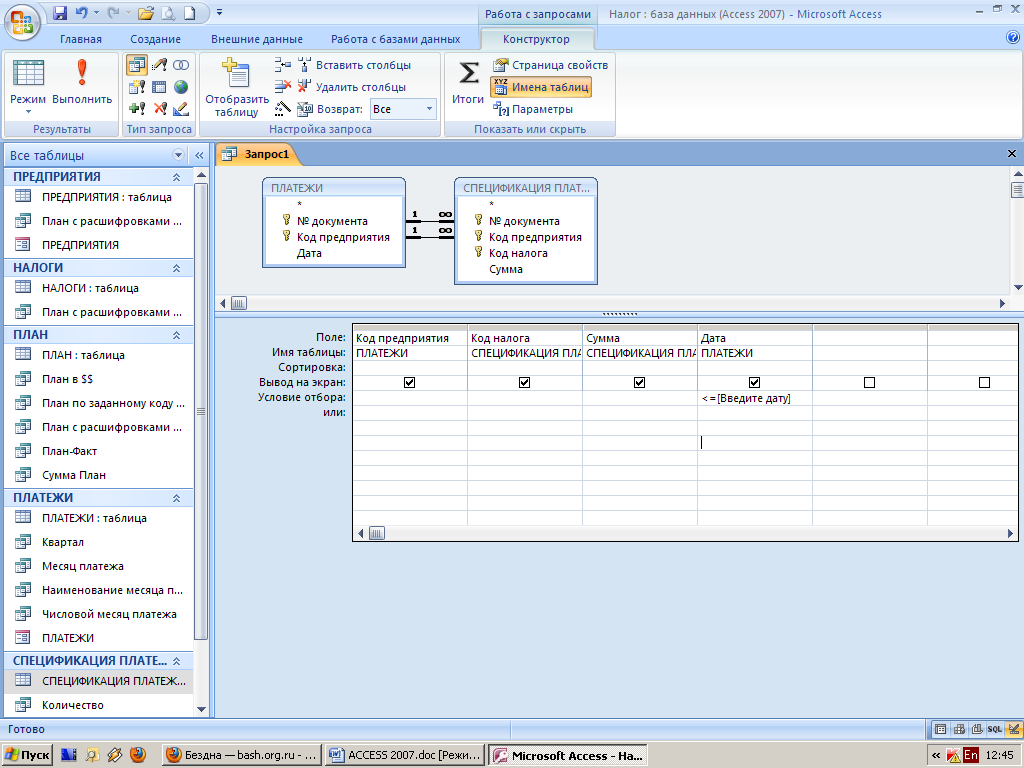Click the table pane horizontal scrollbar thumb

(x=239, y=303)
